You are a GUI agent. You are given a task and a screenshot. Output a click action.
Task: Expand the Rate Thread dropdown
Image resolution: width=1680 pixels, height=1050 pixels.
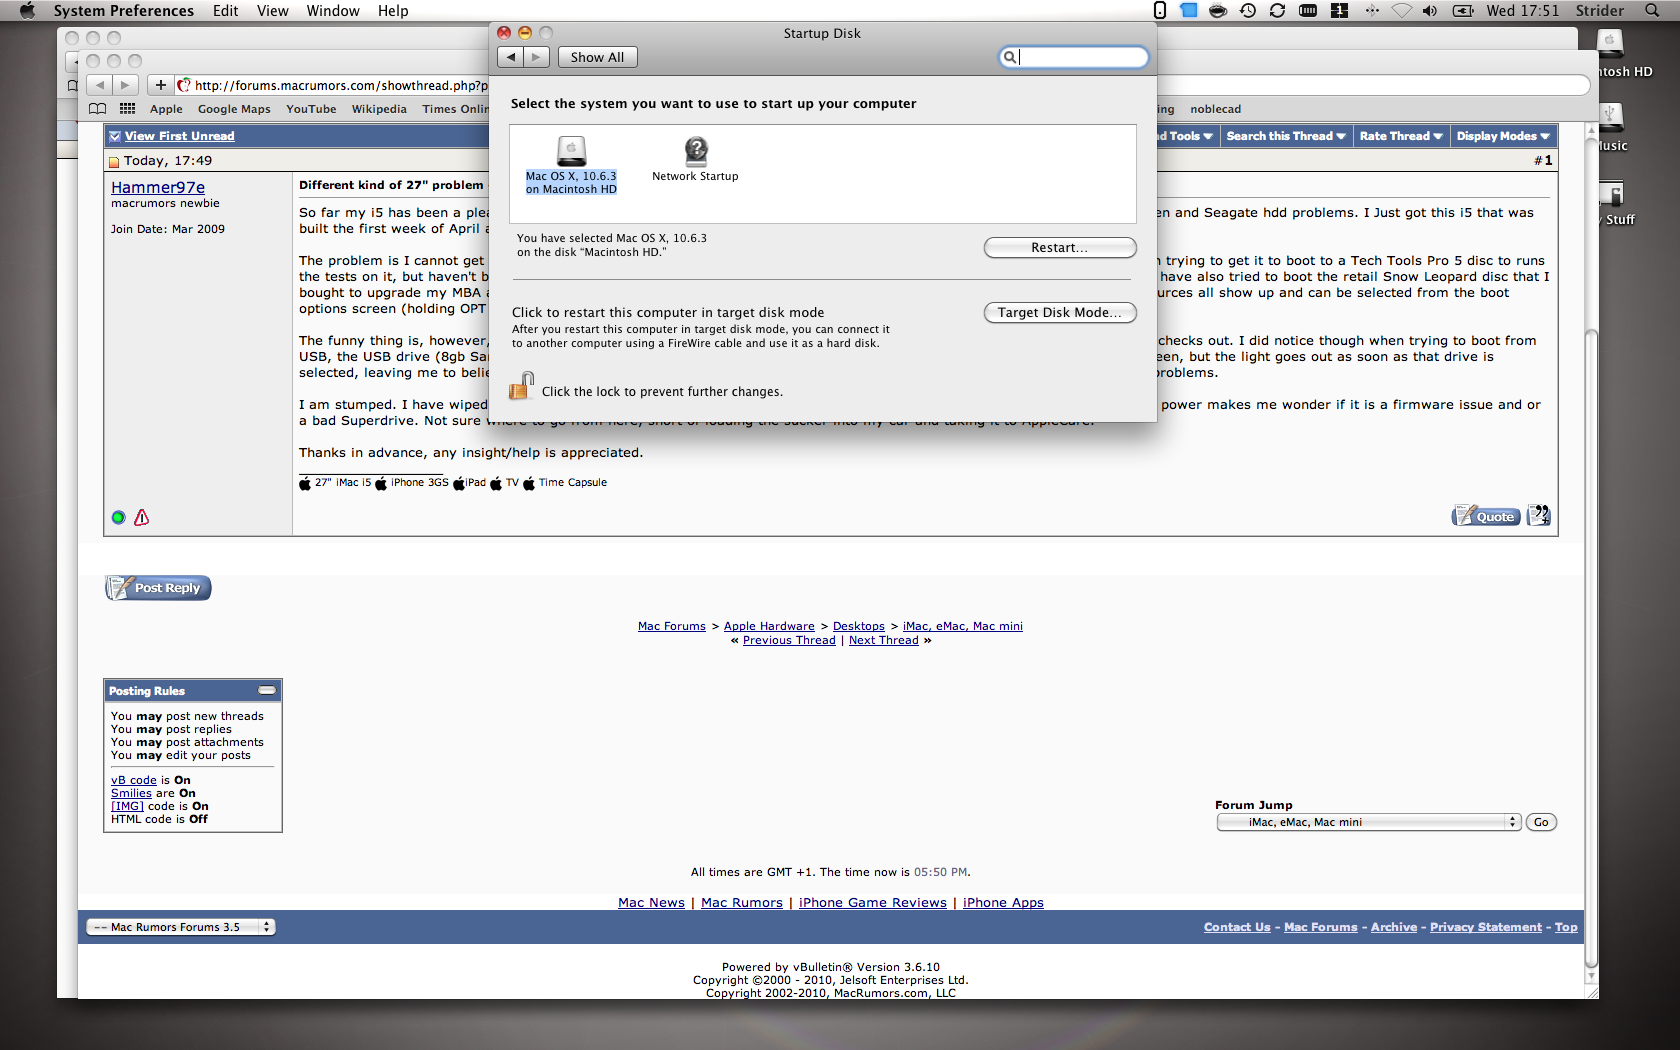point(1400,136)
